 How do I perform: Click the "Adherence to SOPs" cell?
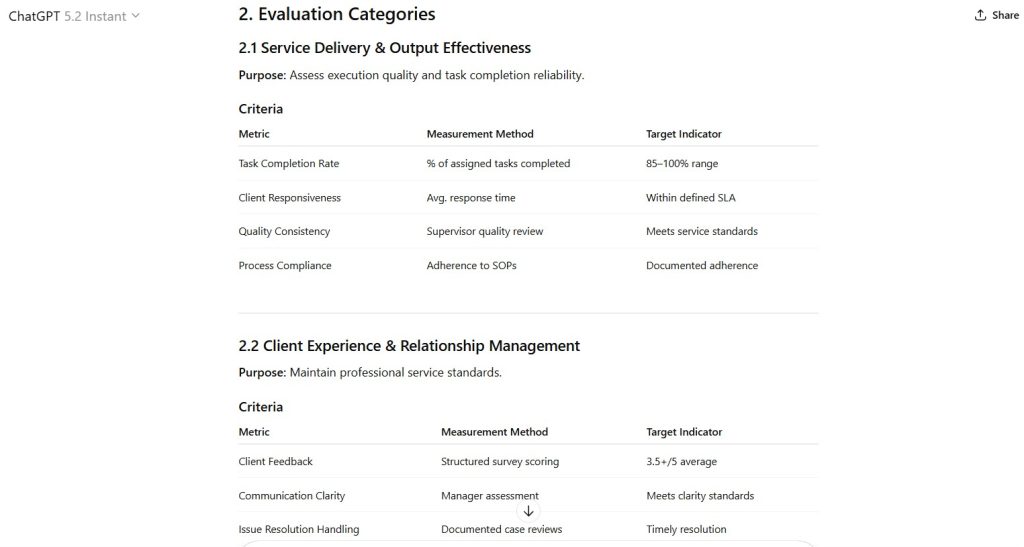pyautogui.click(x=472, y=266)
